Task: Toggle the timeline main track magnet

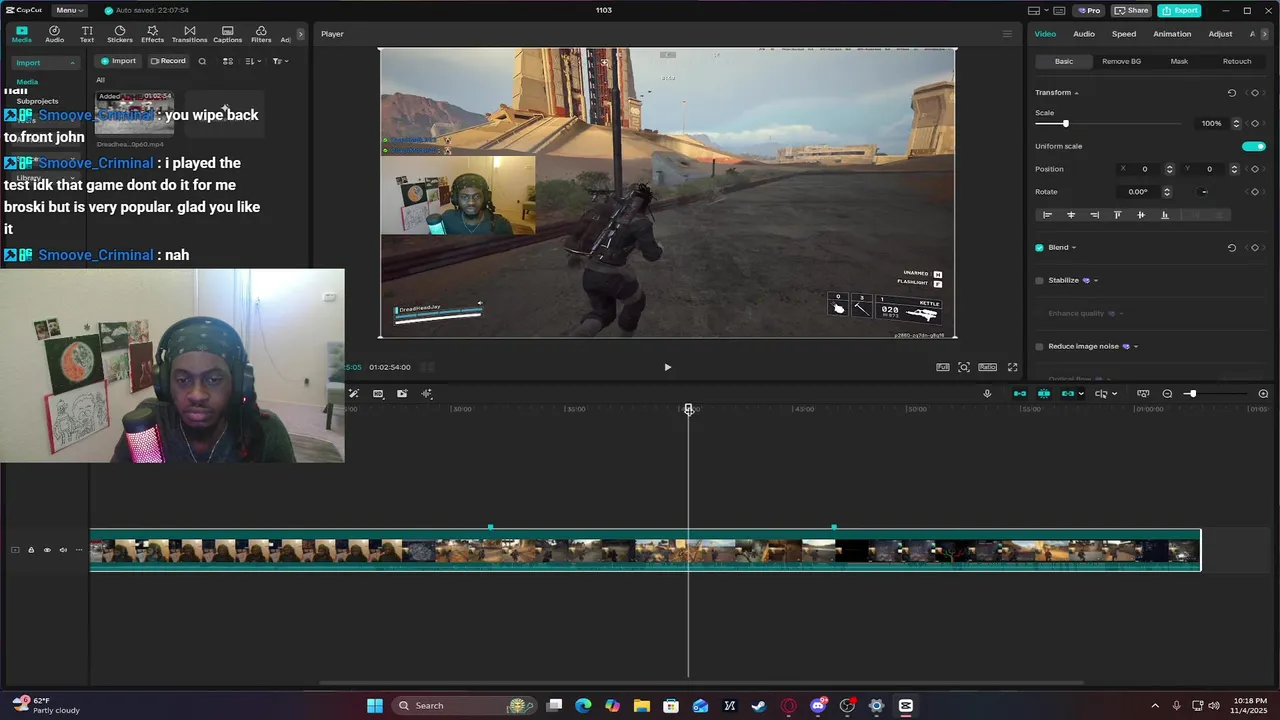Action: [1020, 394]
